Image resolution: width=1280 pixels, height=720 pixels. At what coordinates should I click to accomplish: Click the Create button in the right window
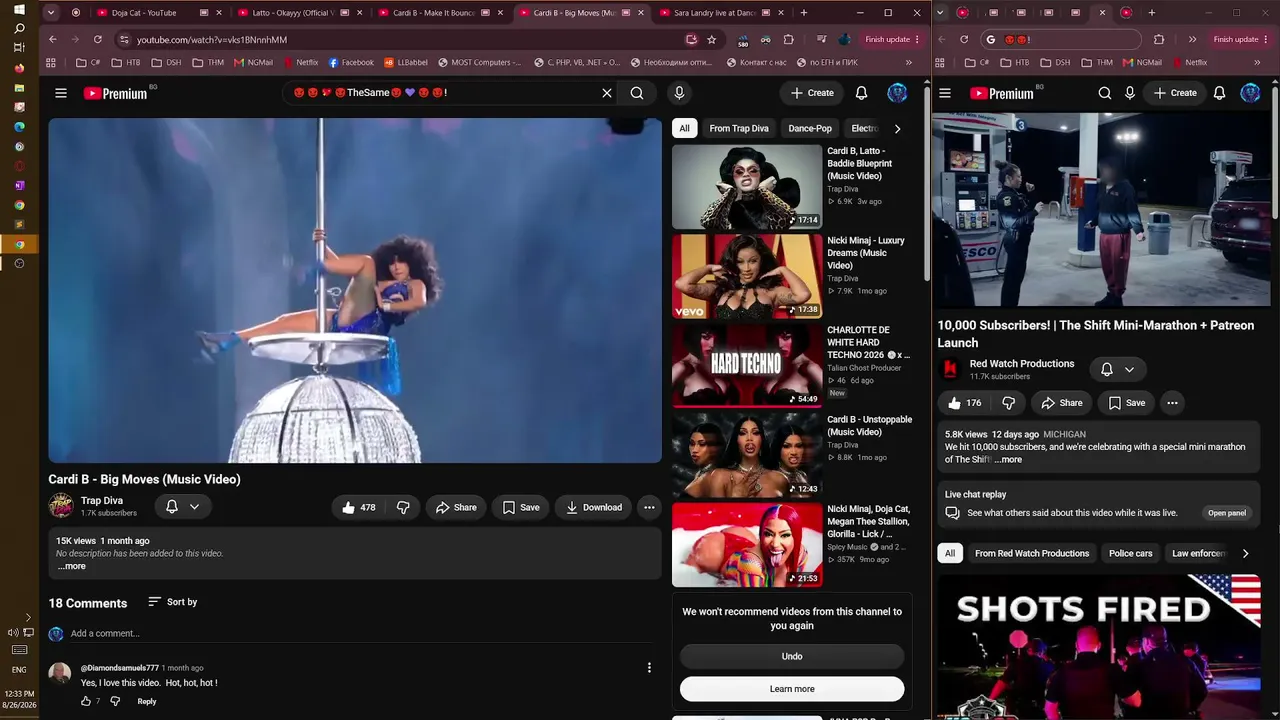coord(1175,93)
